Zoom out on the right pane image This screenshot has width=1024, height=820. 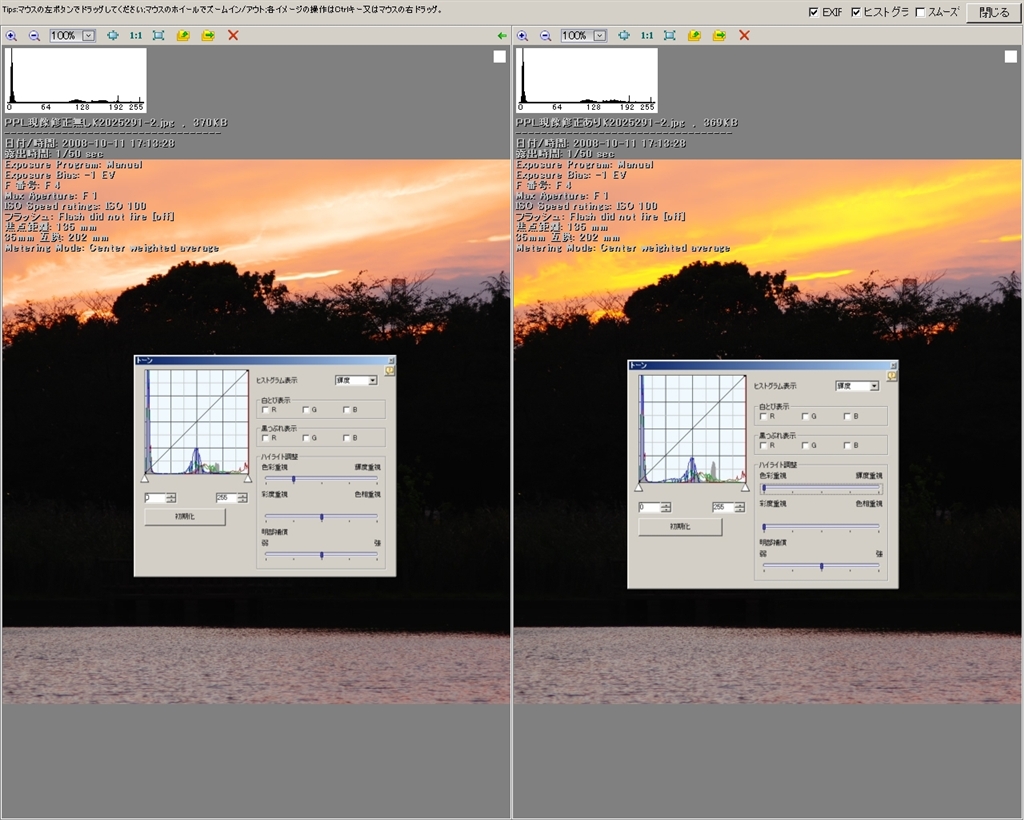tap(546, 36)
